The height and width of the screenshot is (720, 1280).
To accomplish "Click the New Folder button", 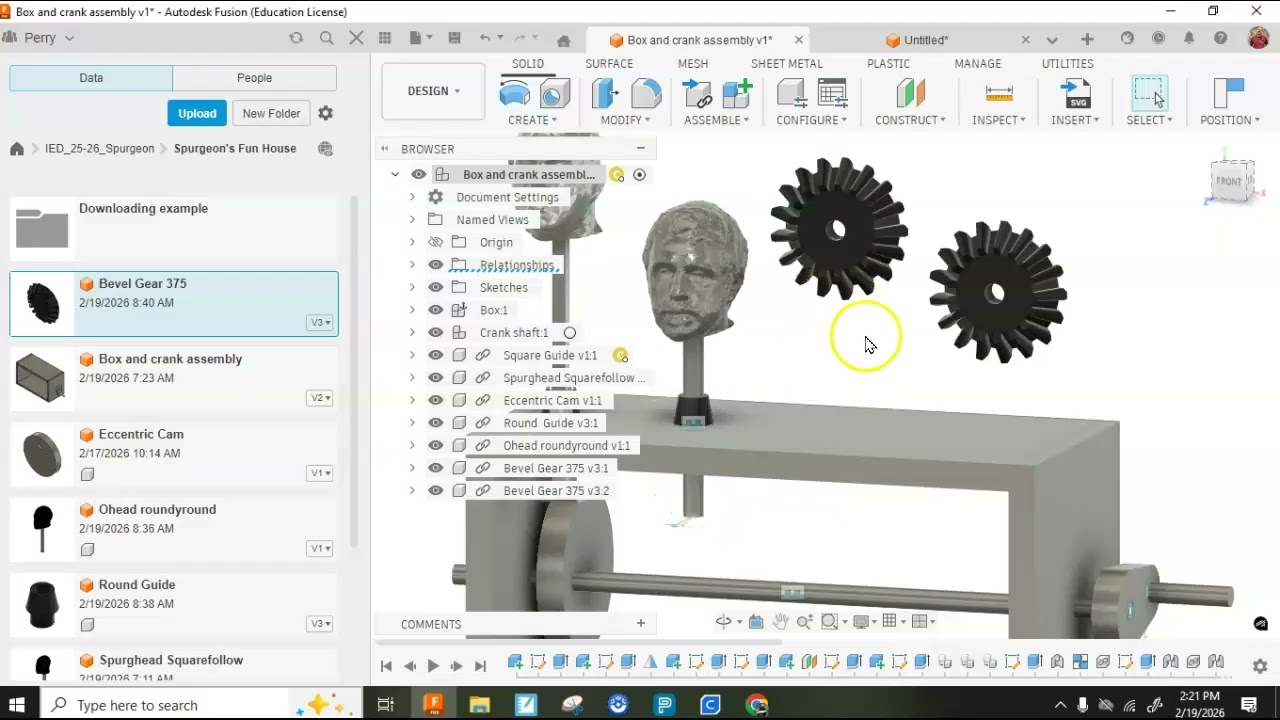I will coord(271,113).
